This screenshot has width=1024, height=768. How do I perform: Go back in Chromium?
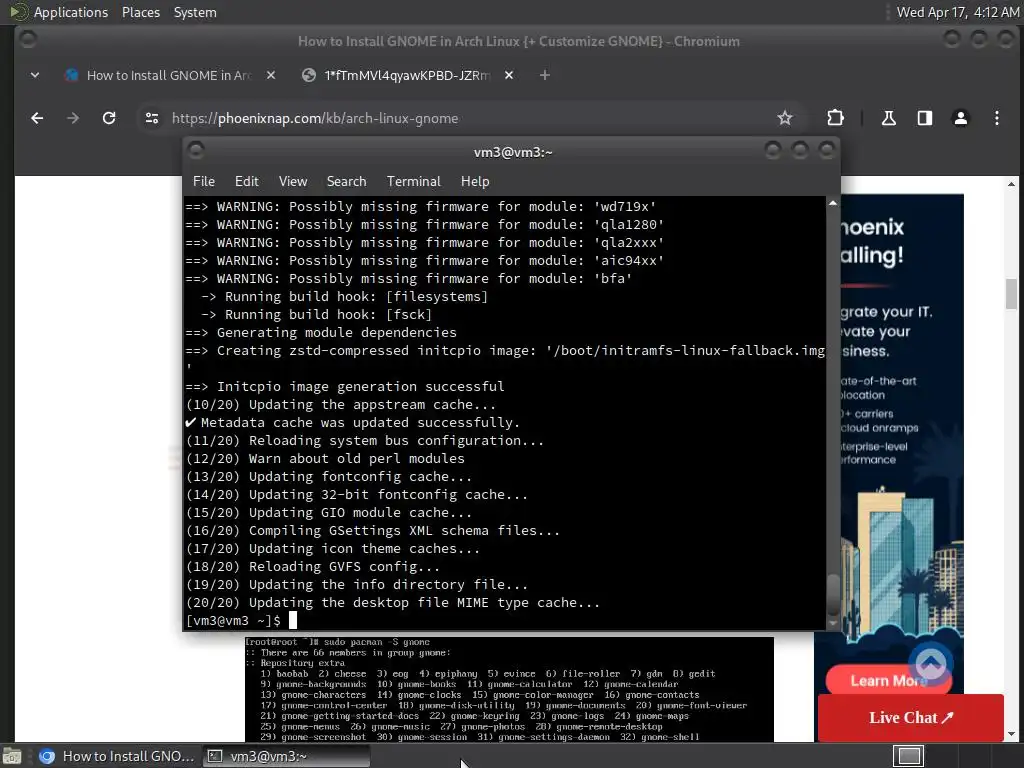[37, 118]
